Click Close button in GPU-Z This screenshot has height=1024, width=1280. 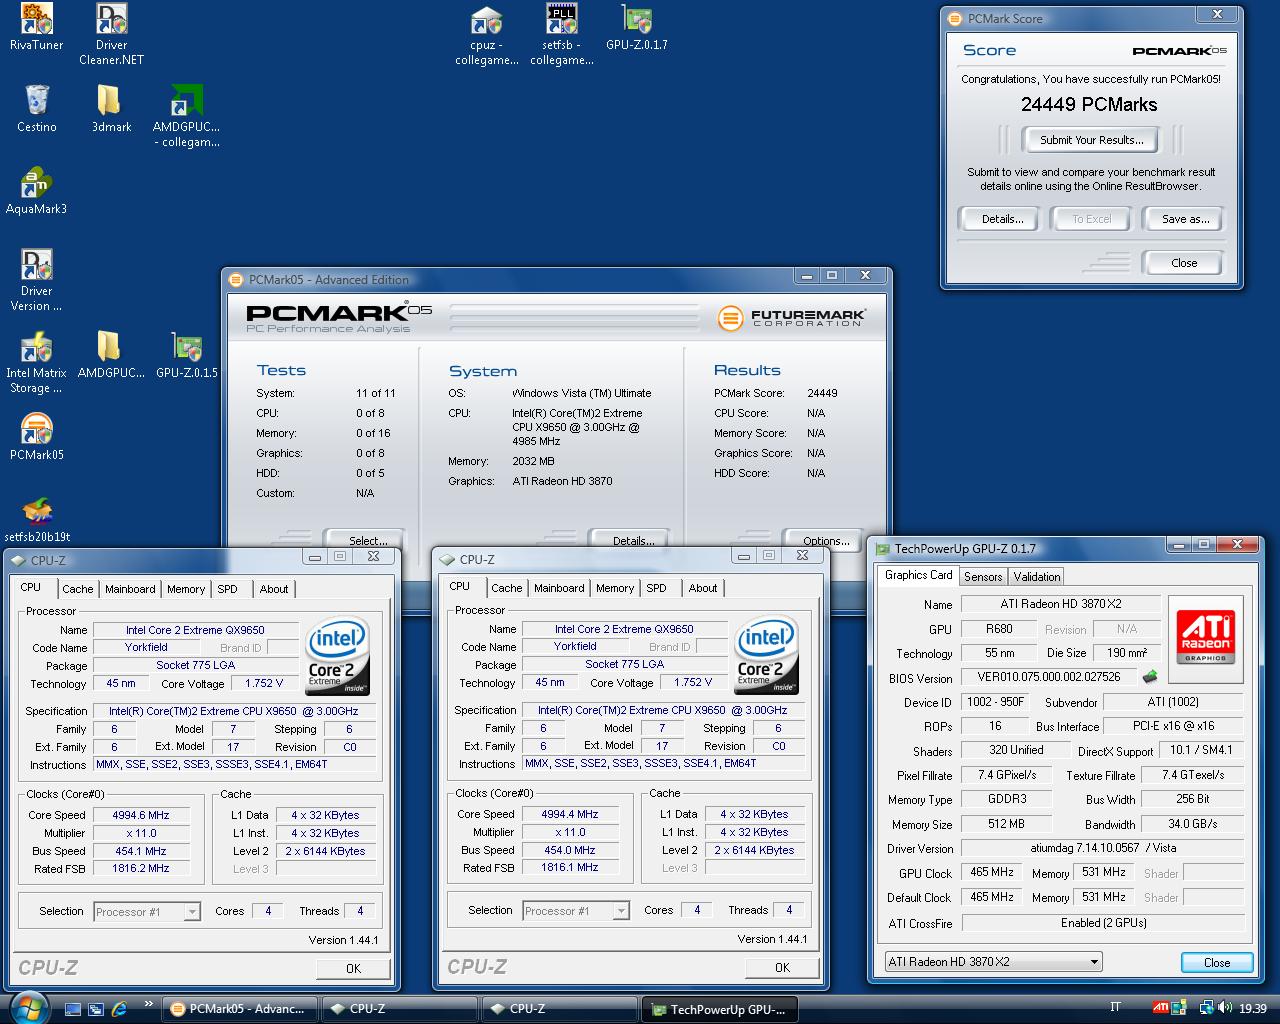point(1217,962)
